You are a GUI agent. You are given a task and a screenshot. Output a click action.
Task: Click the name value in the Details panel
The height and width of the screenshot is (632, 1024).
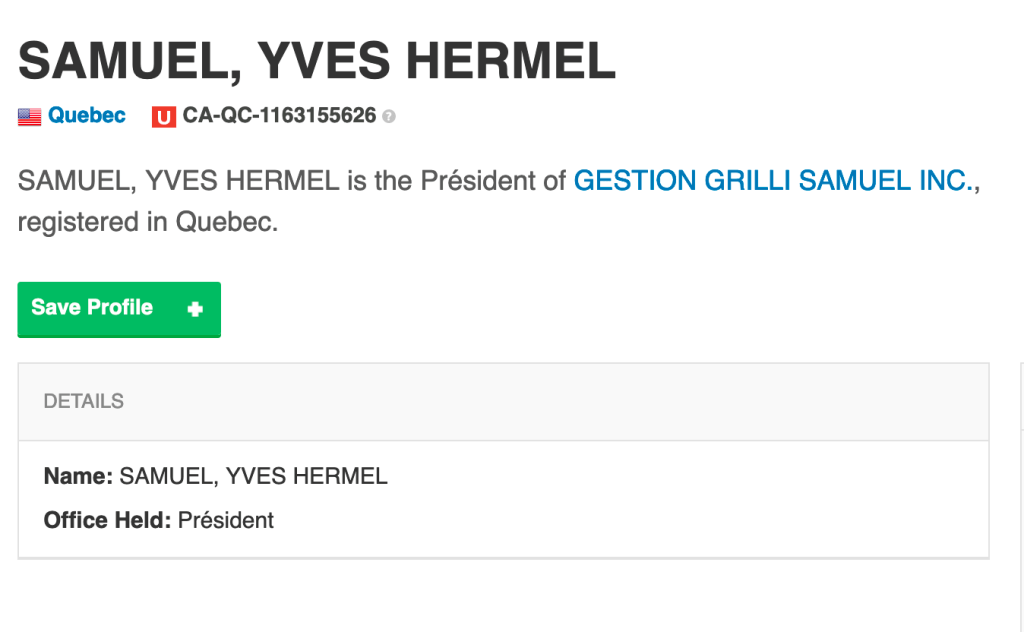click(253, 477)
